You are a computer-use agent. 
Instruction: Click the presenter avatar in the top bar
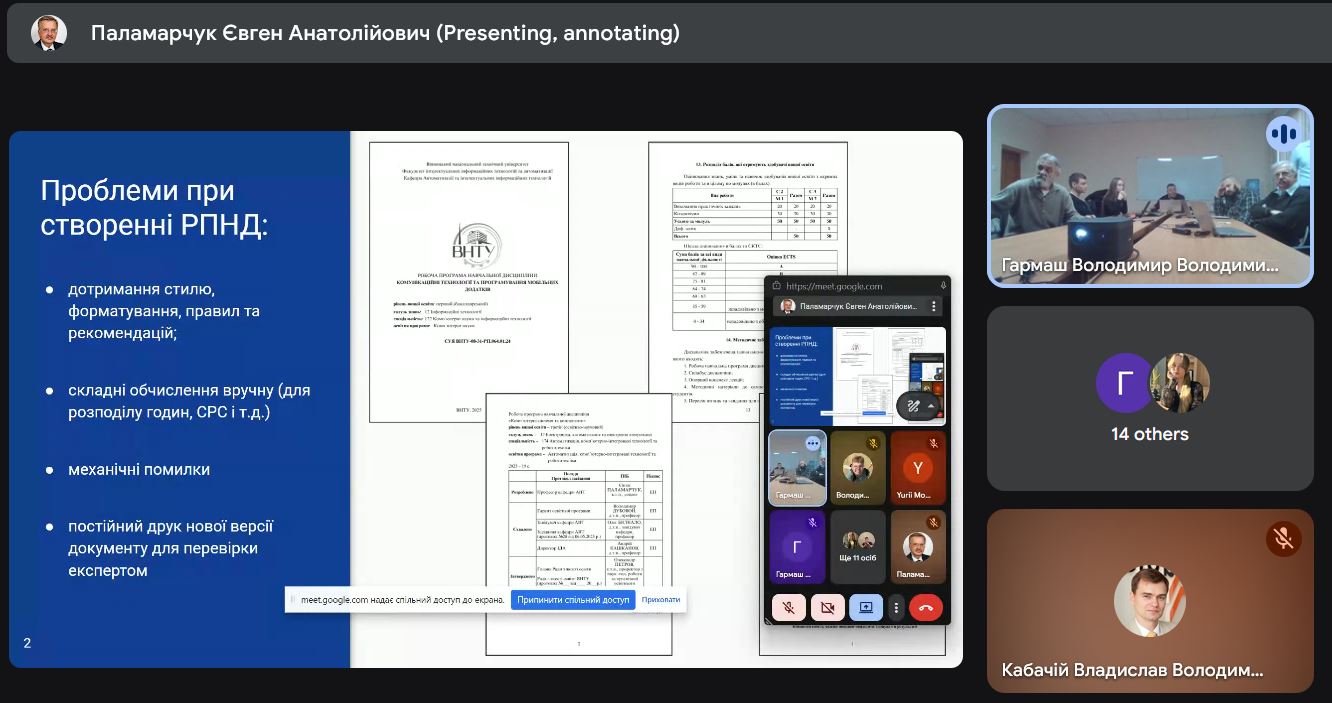pyautogui.click(x=49, y=33)
